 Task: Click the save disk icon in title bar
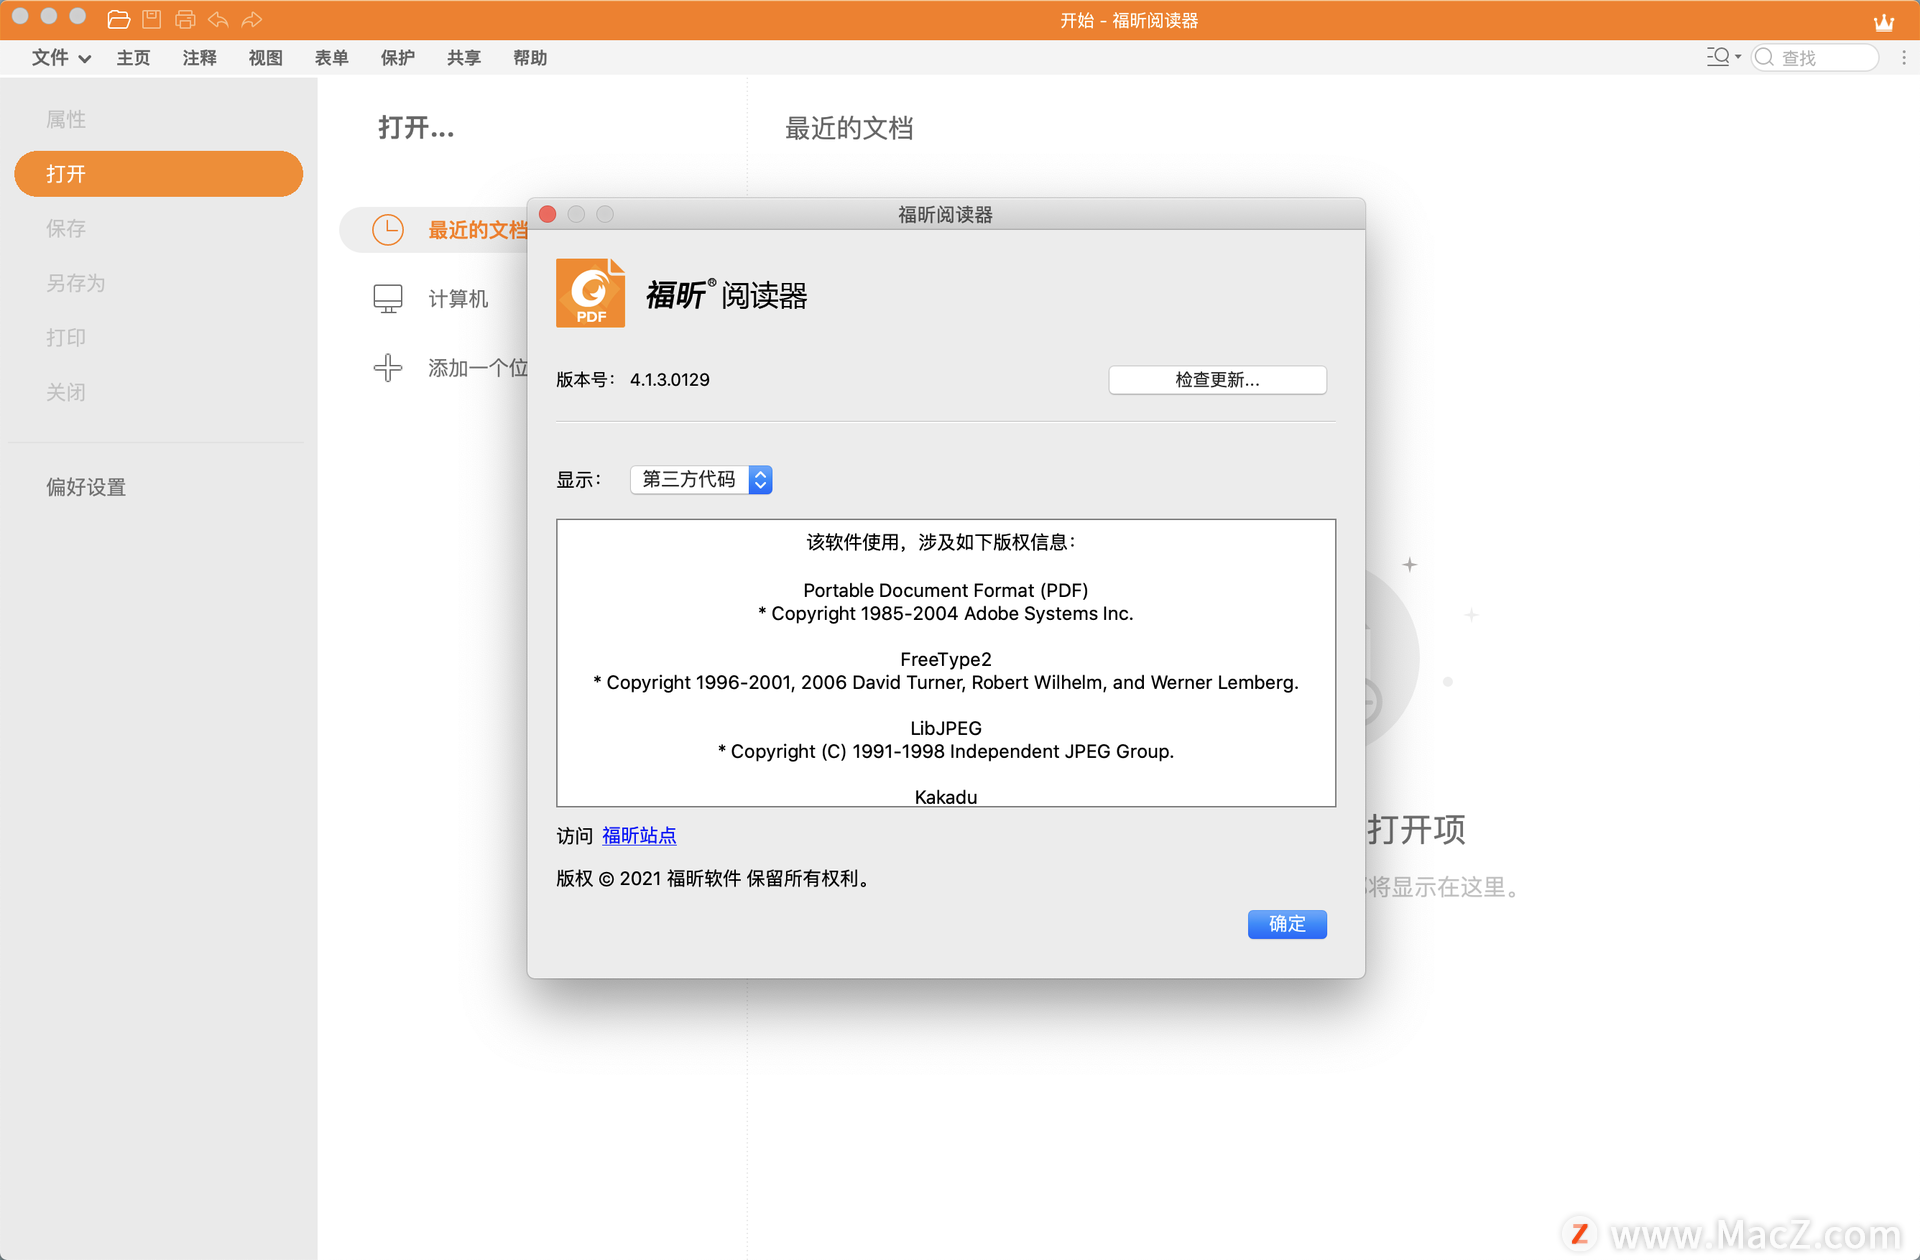(x=152, y=19)
